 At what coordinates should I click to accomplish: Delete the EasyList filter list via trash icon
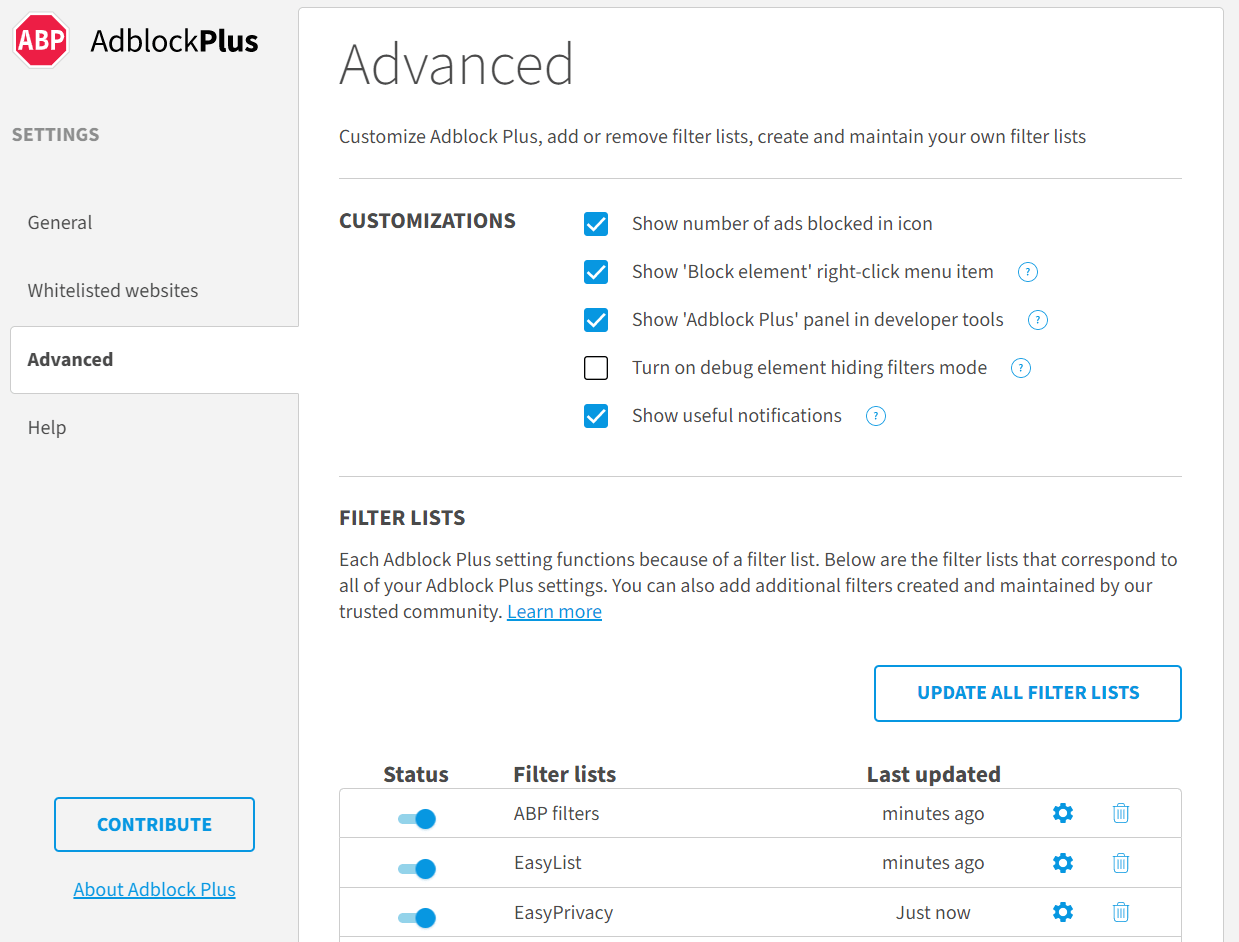1120,862
